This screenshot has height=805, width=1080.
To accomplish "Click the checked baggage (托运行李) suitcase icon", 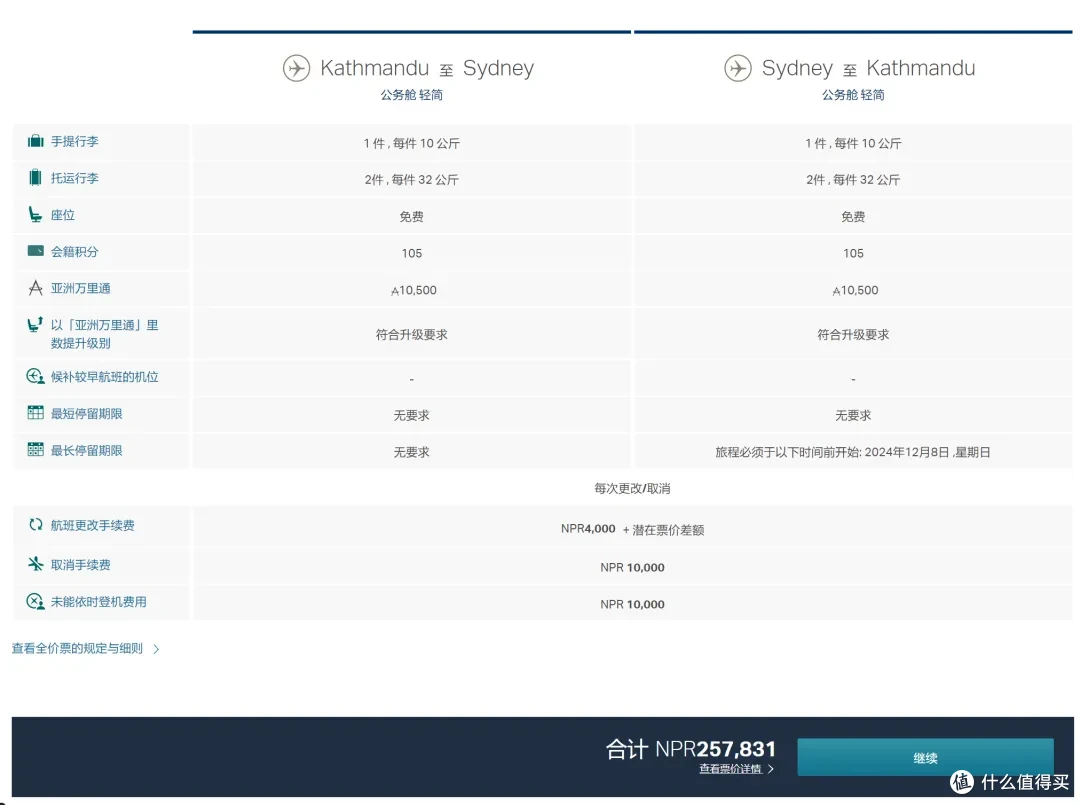I will point(36,178).
